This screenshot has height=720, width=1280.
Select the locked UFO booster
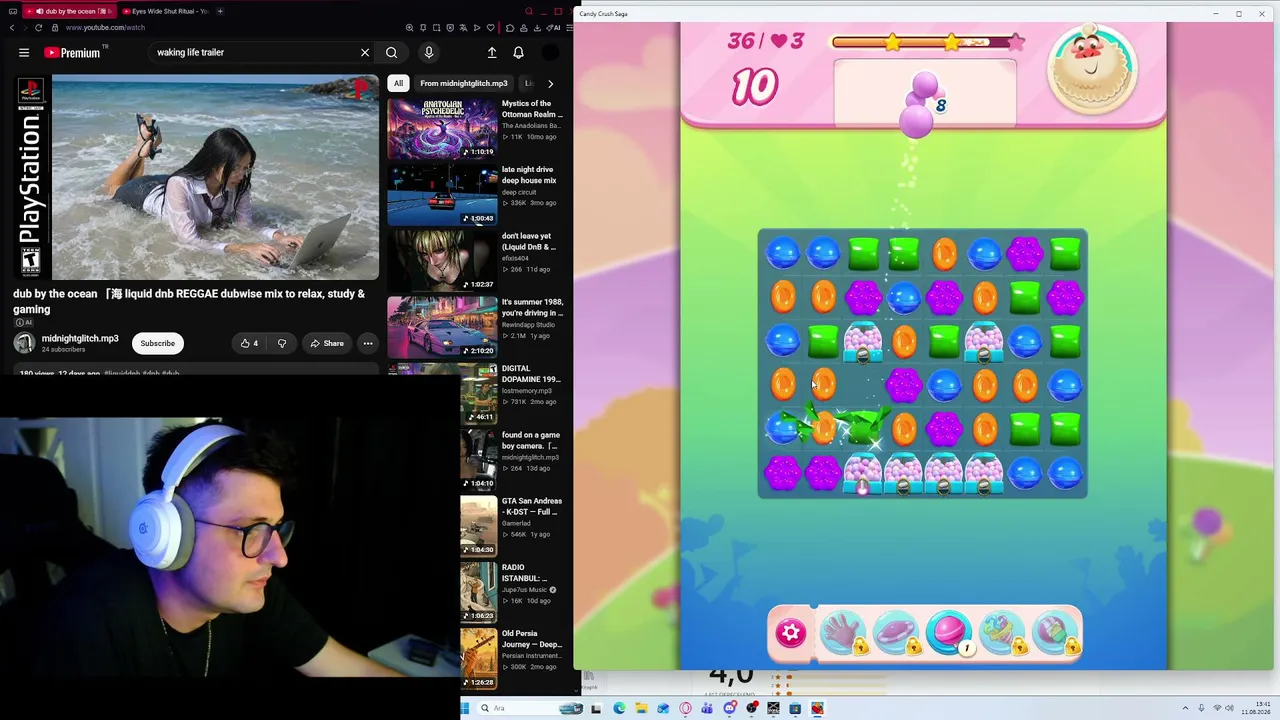896,634
